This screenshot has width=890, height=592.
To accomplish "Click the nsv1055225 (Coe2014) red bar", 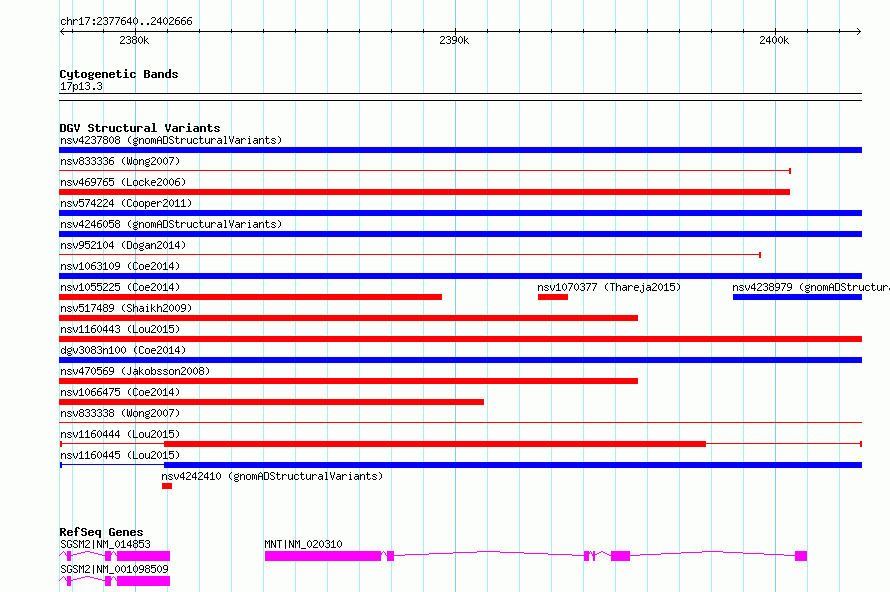I will [x=250, y=297].
